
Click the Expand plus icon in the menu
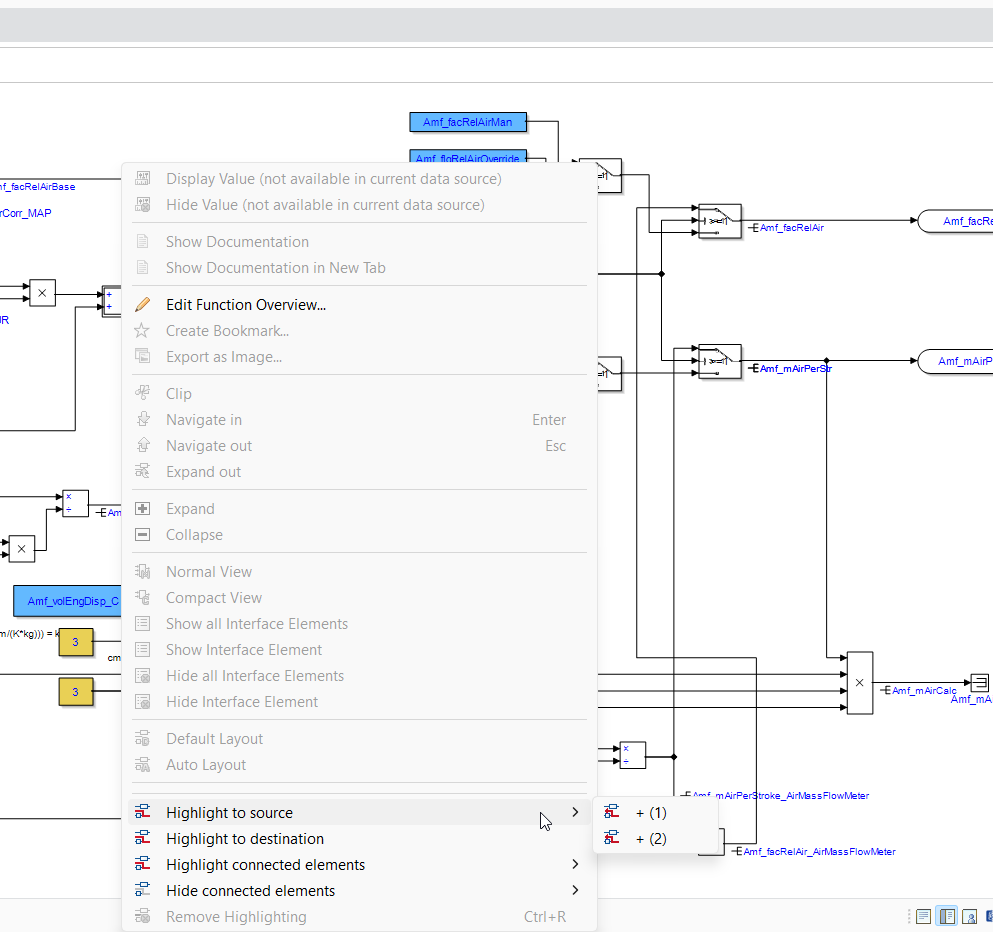click(x=143, y=508)
